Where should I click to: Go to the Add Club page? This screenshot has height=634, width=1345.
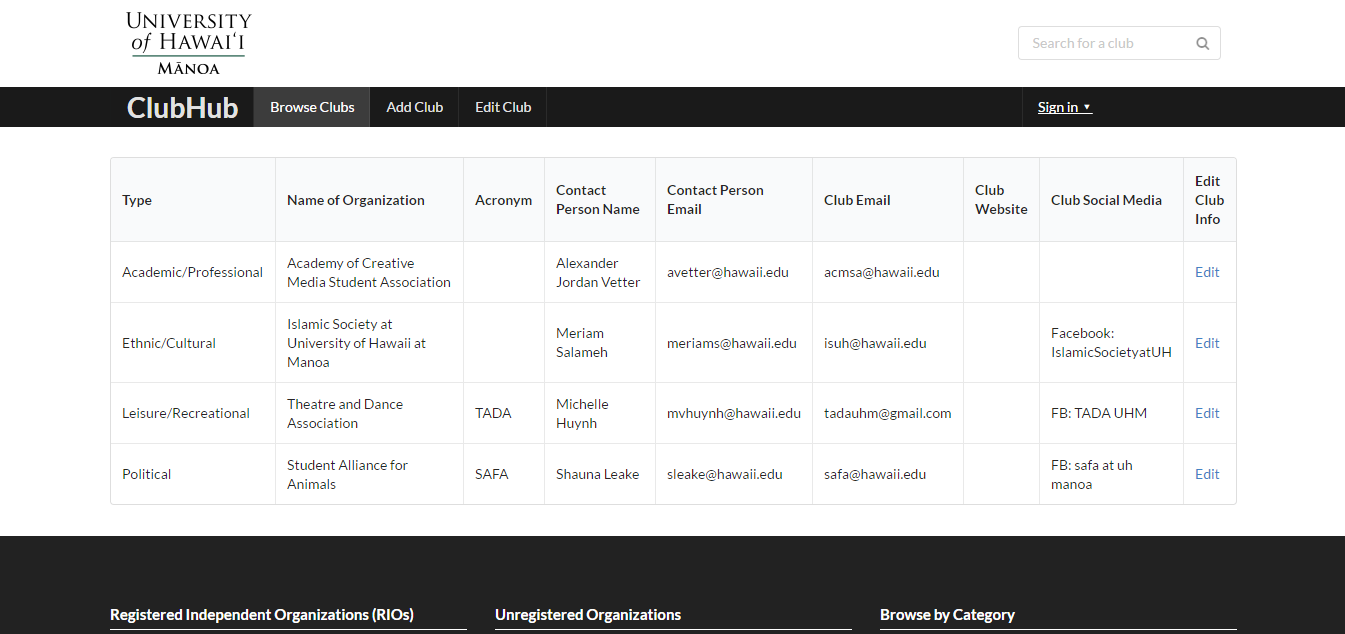point(414,107)
